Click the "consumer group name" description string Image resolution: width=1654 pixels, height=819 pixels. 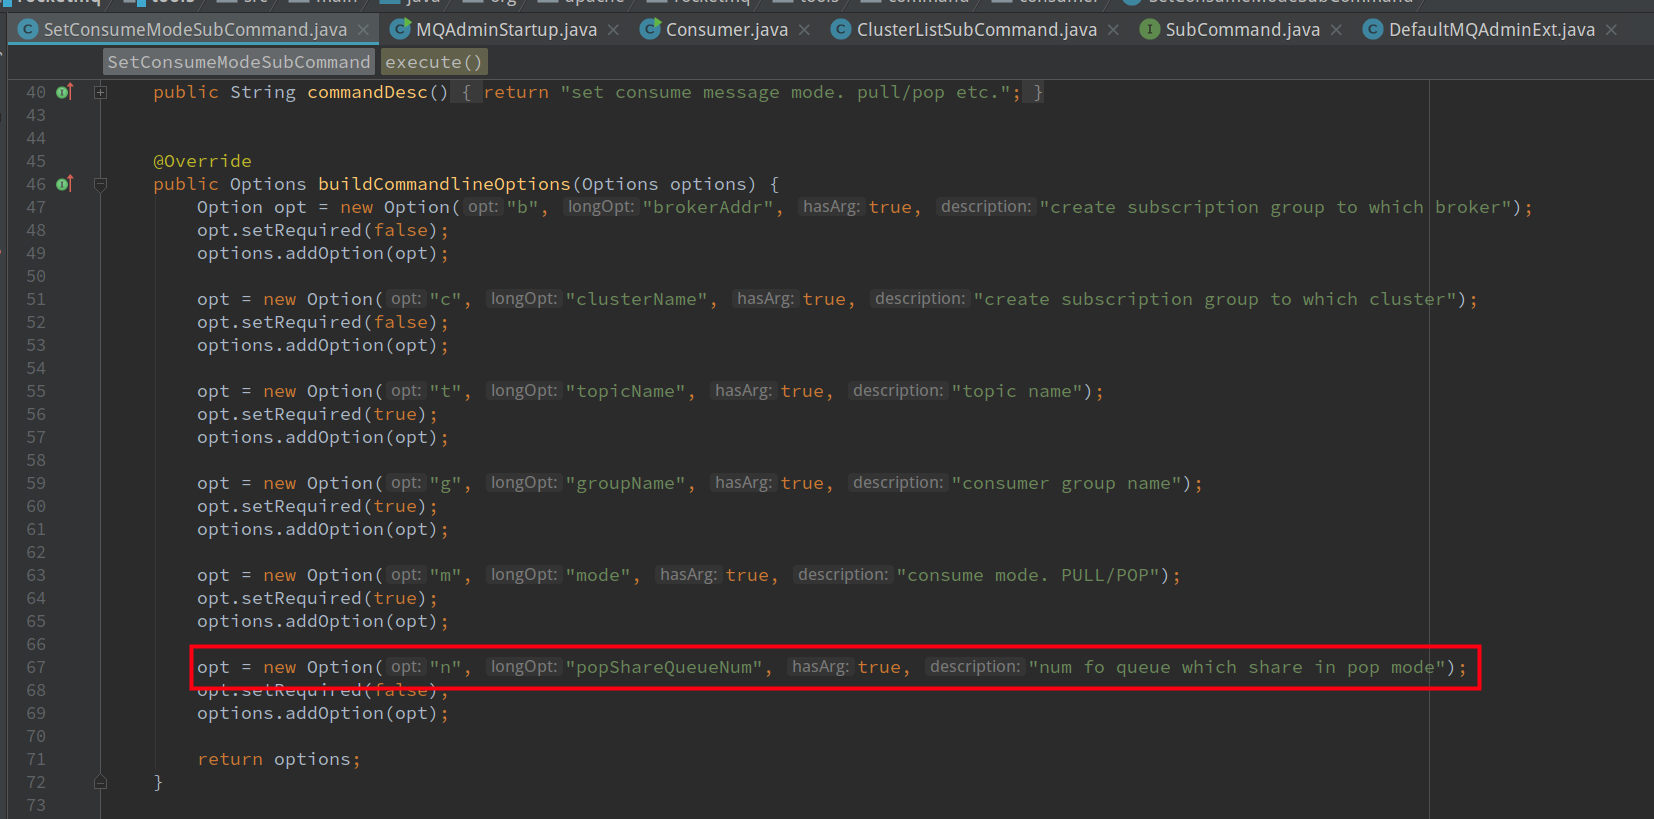tap(1066, 483)
